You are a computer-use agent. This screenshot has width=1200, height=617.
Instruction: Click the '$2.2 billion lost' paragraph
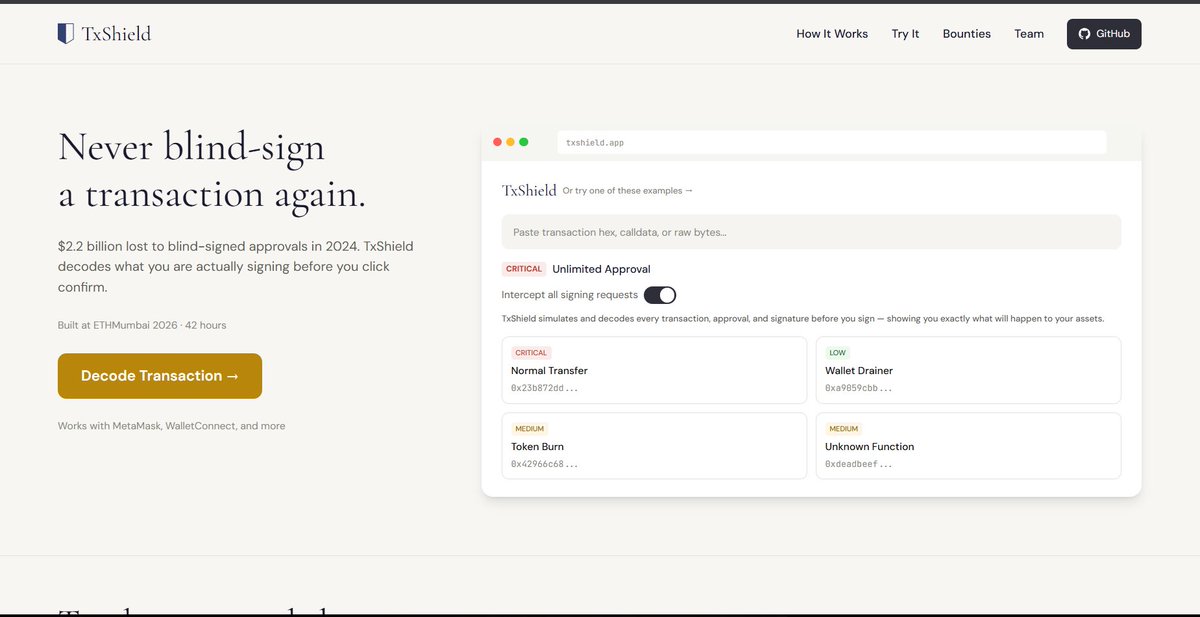pos(236,266)
